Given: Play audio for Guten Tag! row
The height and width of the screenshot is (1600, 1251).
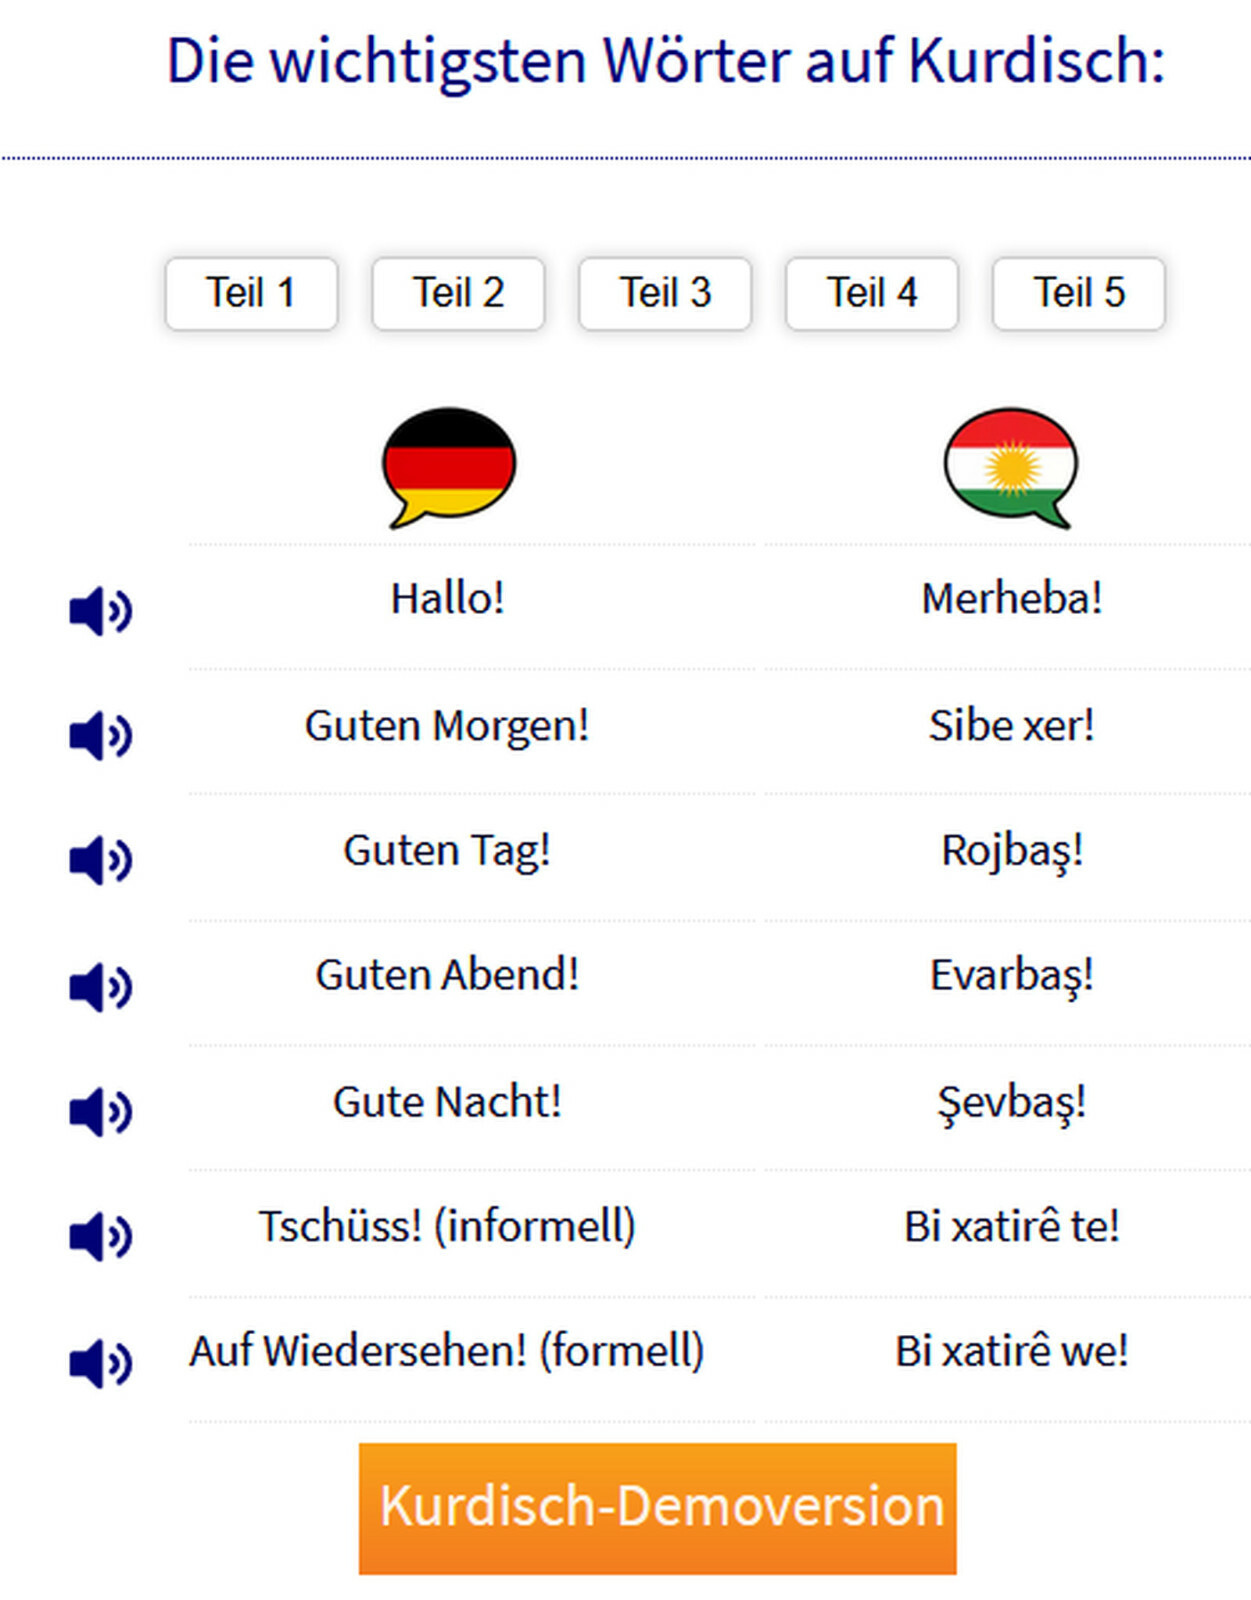Looking at the screenshot, I should [x=100, y=861].
